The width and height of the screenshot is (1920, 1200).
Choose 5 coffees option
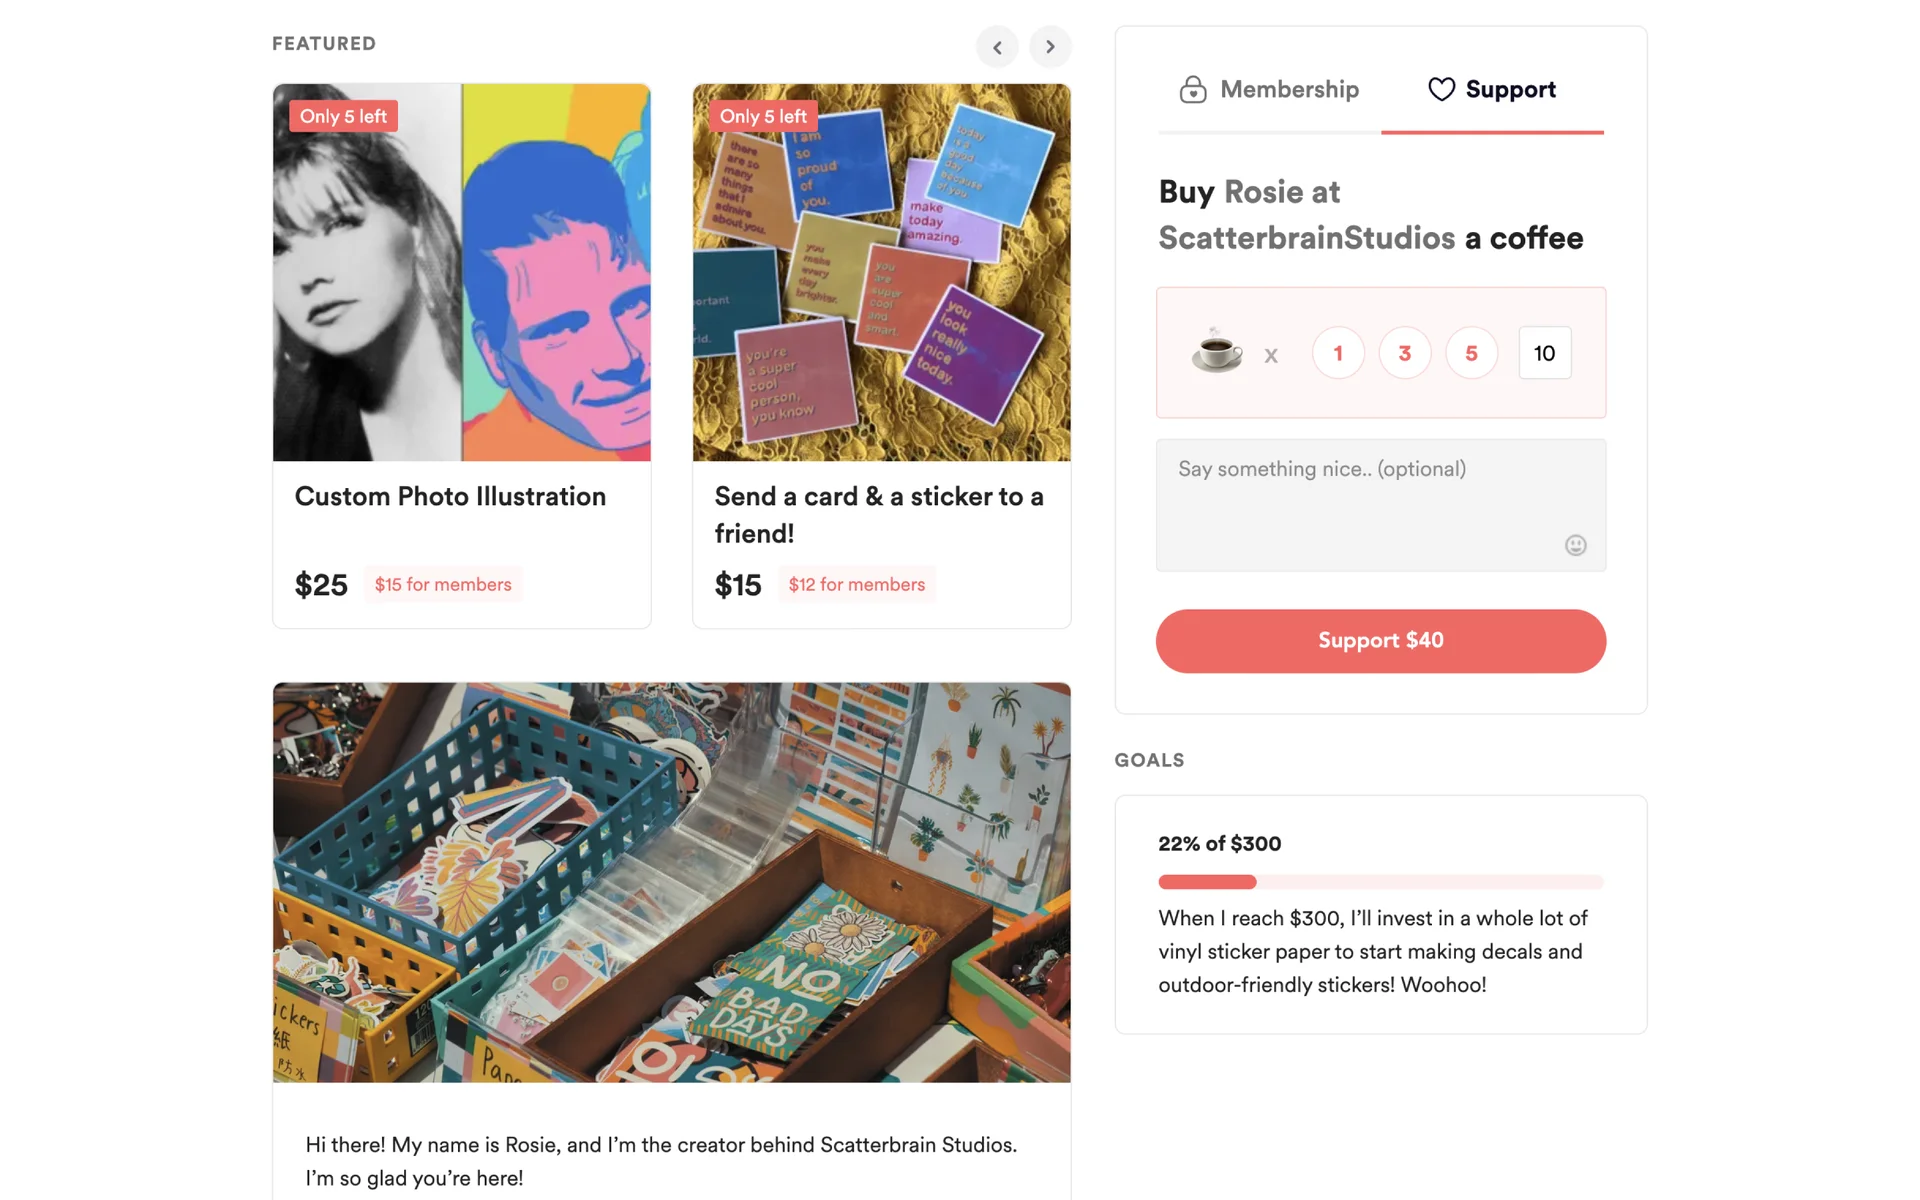point(1471,353)
